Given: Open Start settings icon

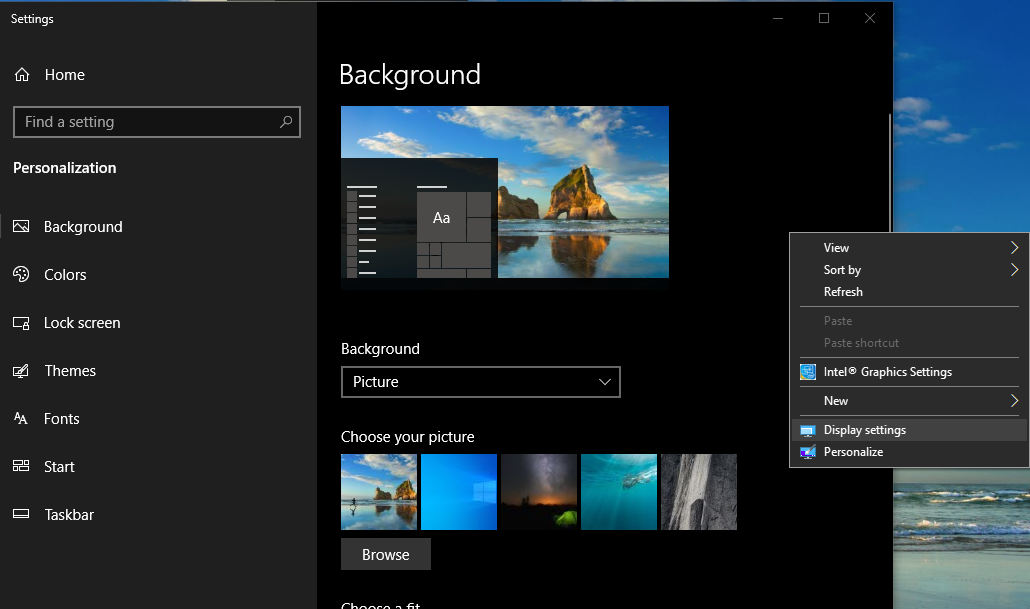Looking at the screenshot, I should tap(21, 467).
